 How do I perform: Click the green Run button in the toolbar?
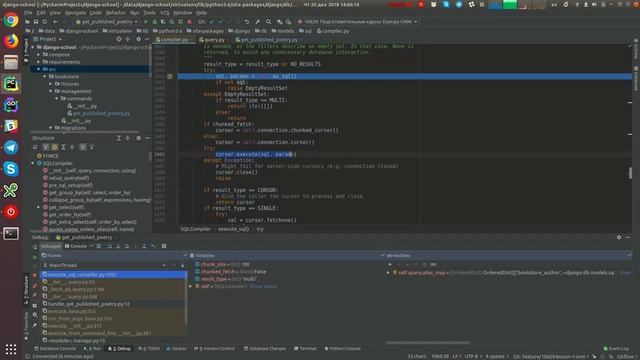[x=146, y=22]
